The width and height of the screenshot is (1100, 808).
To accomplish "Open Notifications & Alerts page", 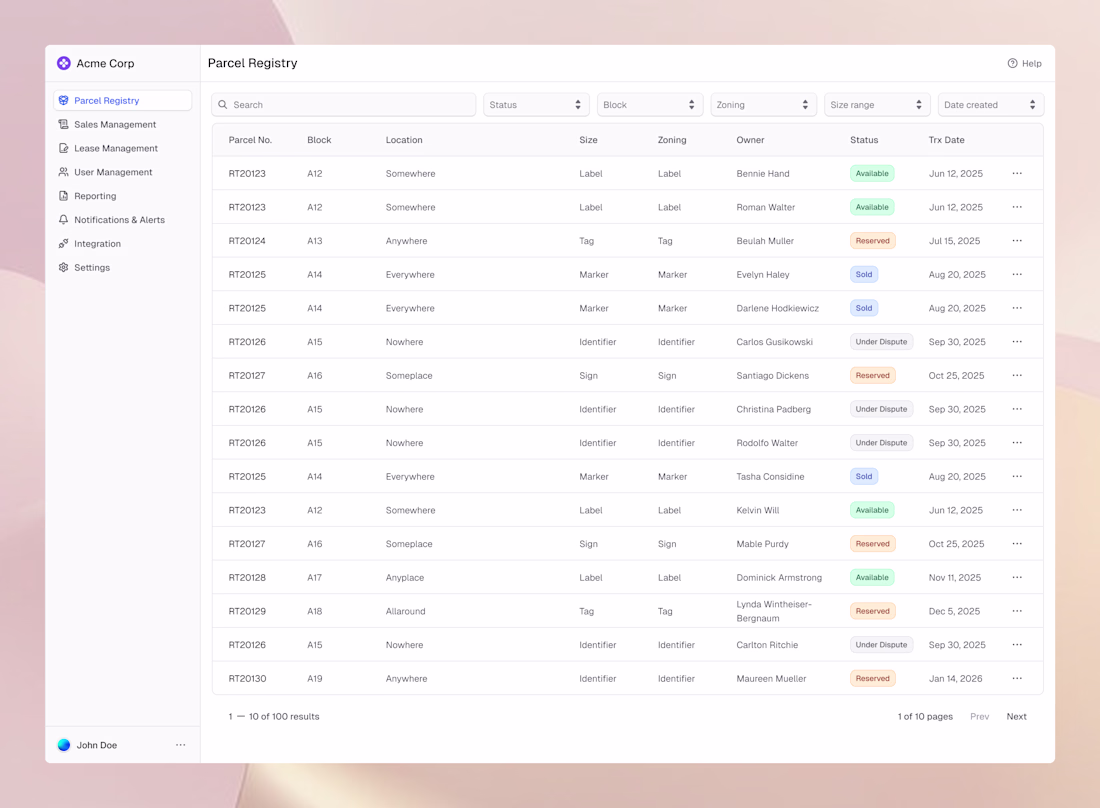I will [x=123, y=220].
